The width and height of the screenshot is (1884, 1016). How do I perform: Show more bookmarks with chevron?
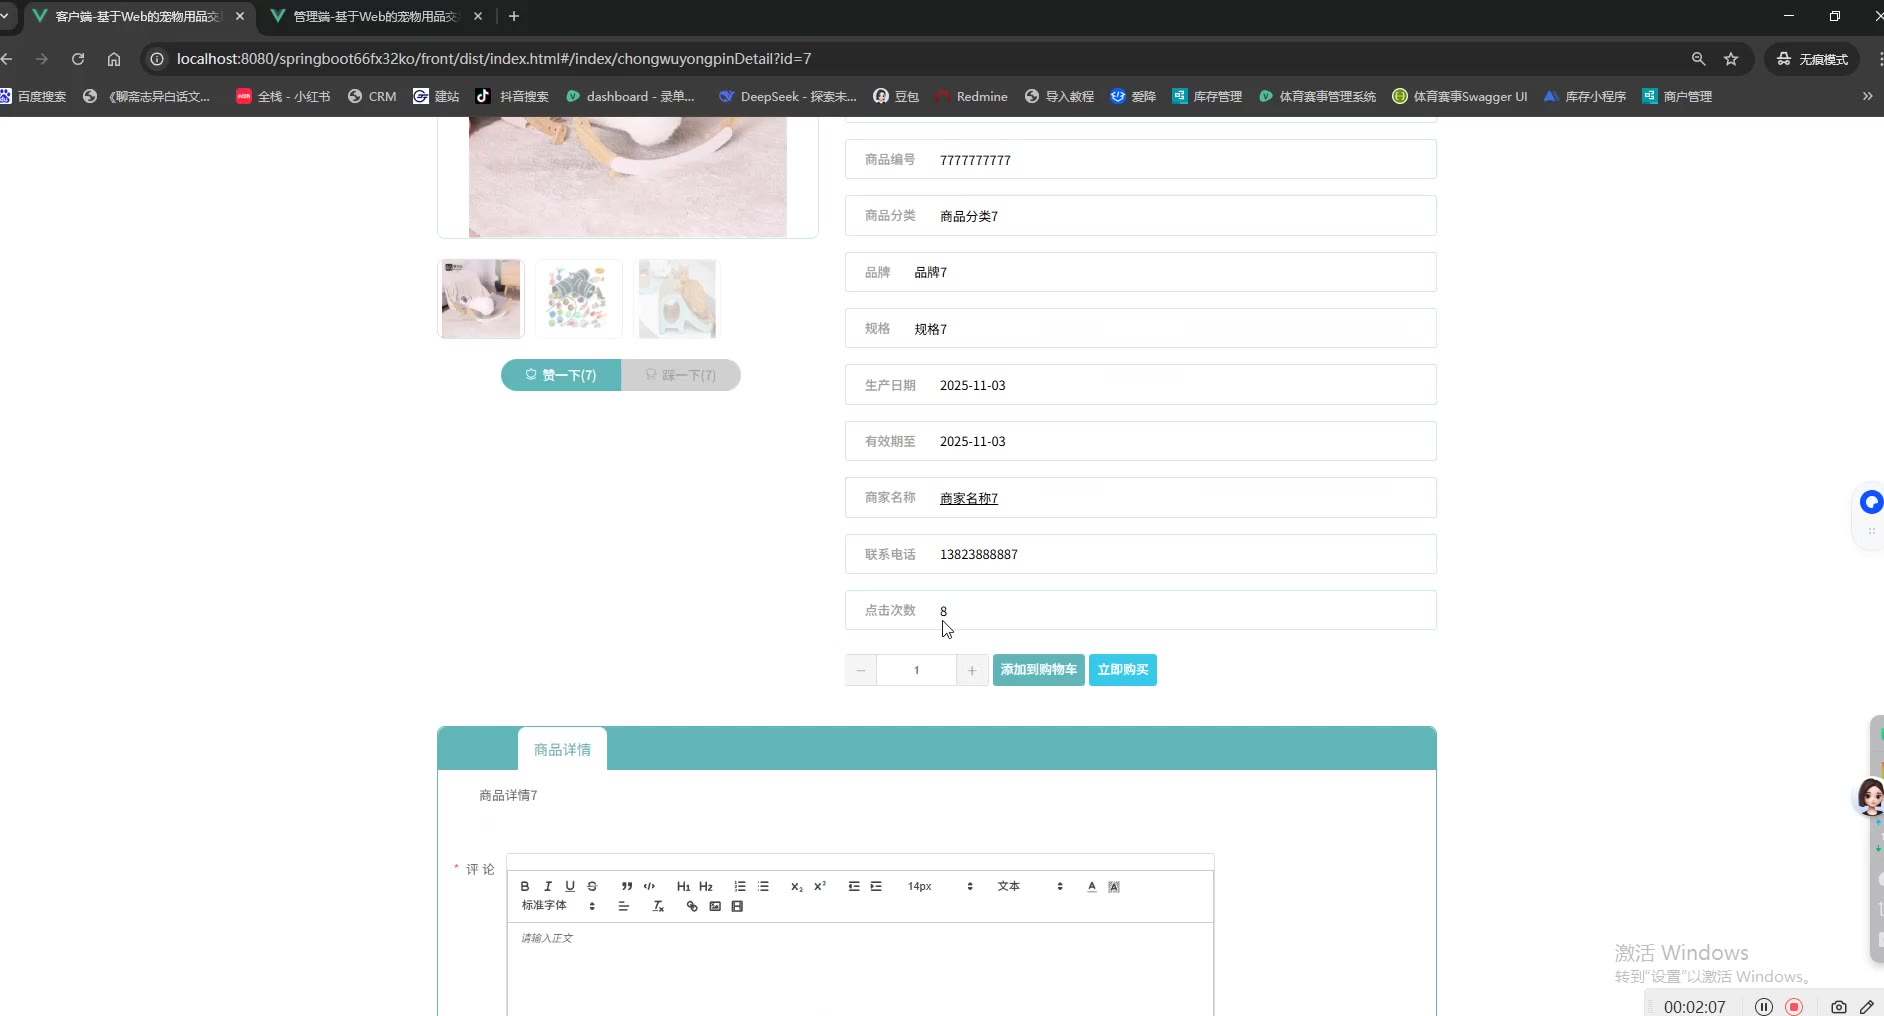pos(1867,96)
